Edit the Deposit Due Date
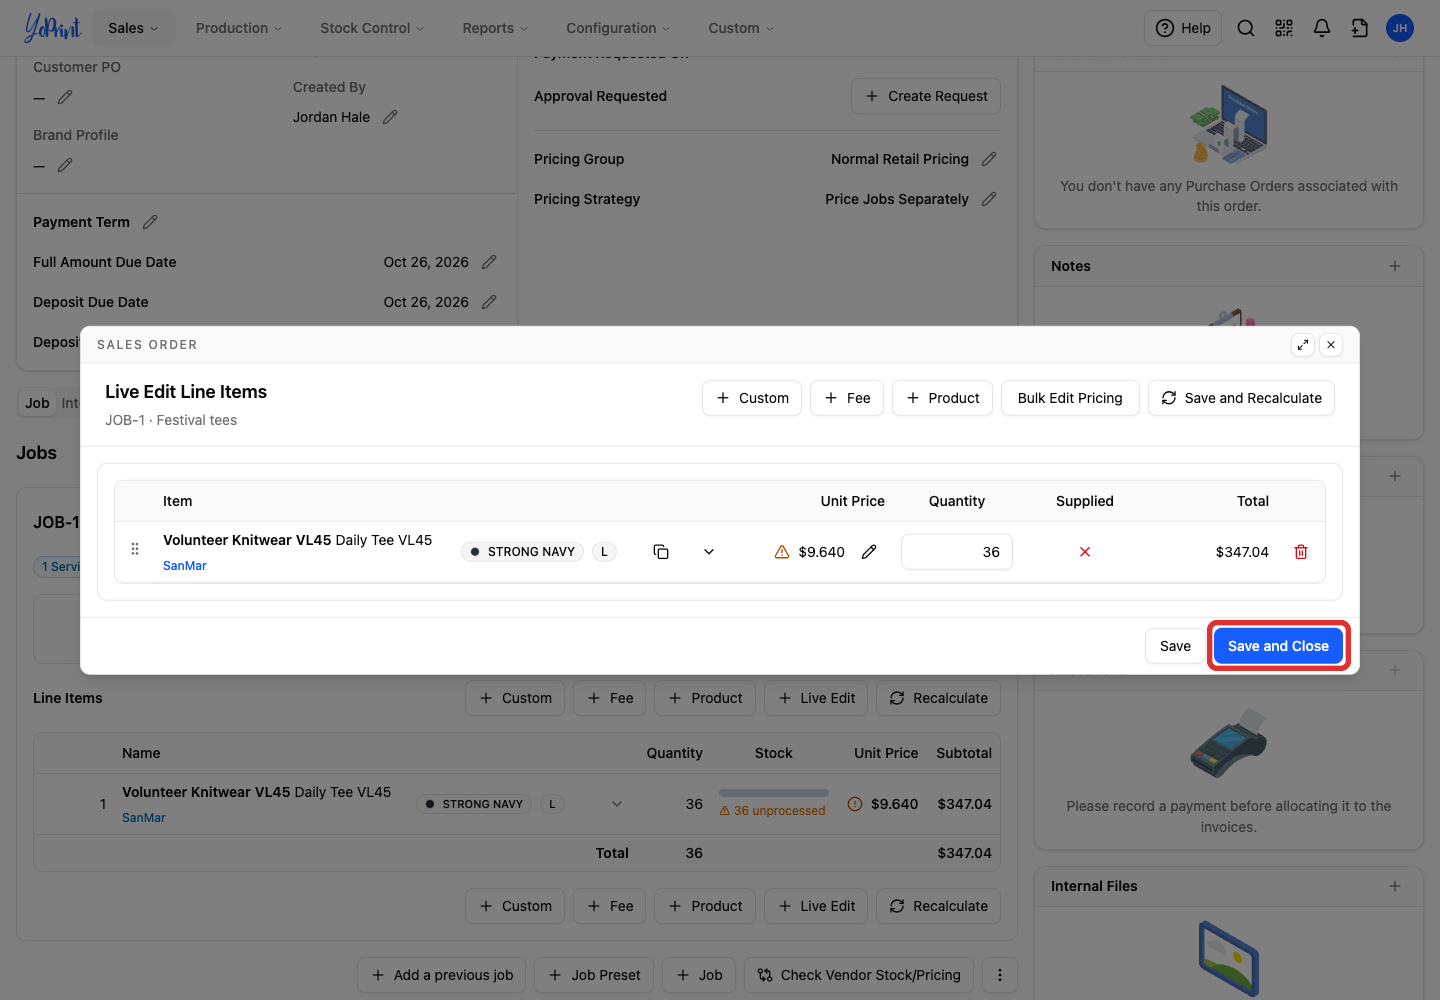The image size is (1440, 1000). 489,302
